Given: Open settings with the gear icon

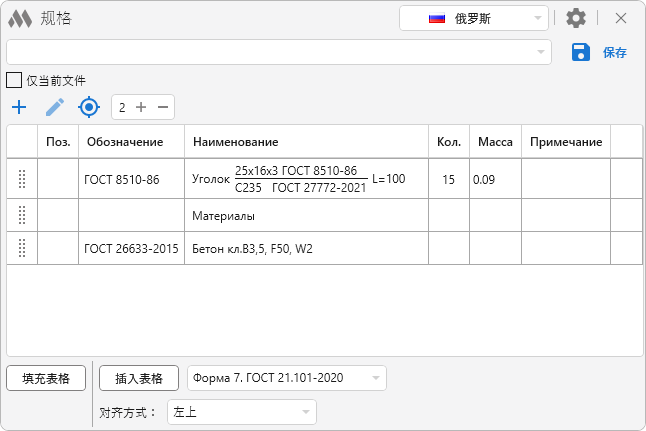Looking at the screenshot, I should click(576, 18).
